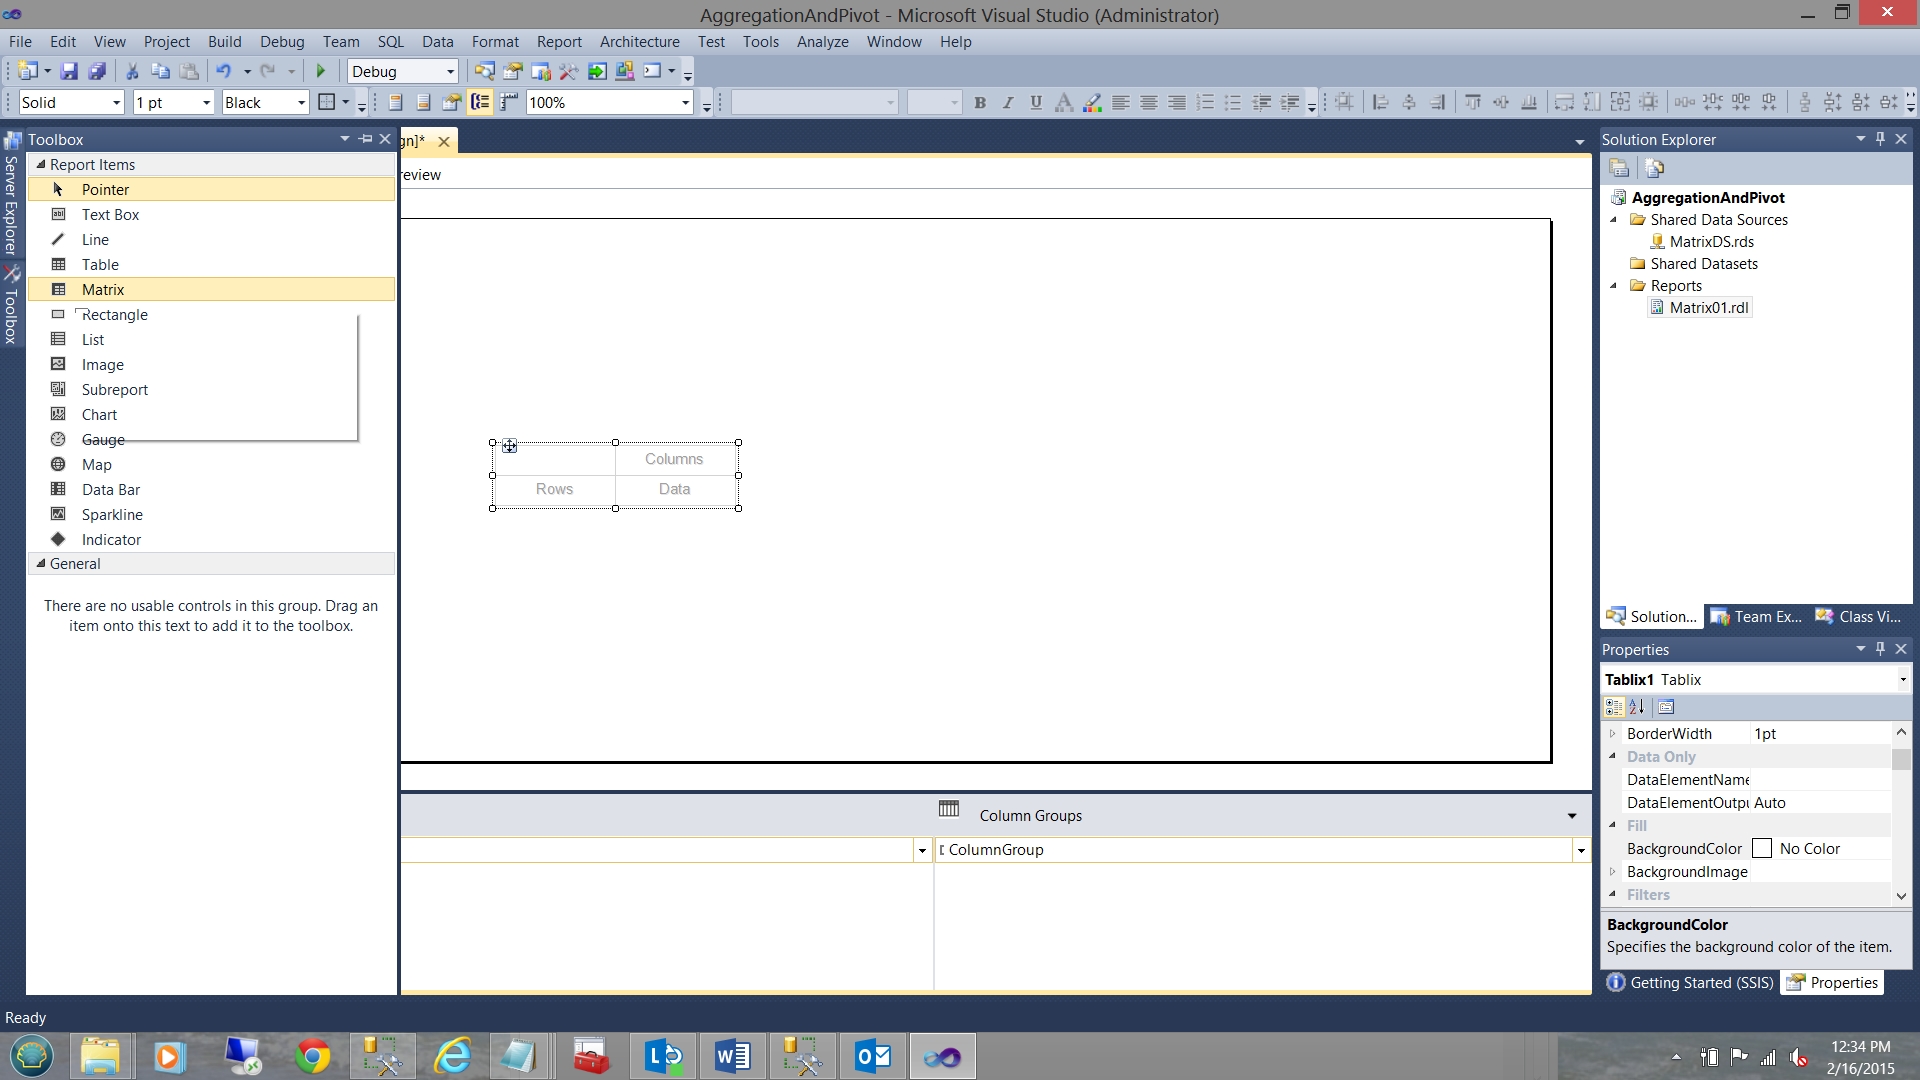Click the Cut scissors icon
Viewport: 1920px width, 1080px height.
tap(131, 71)
